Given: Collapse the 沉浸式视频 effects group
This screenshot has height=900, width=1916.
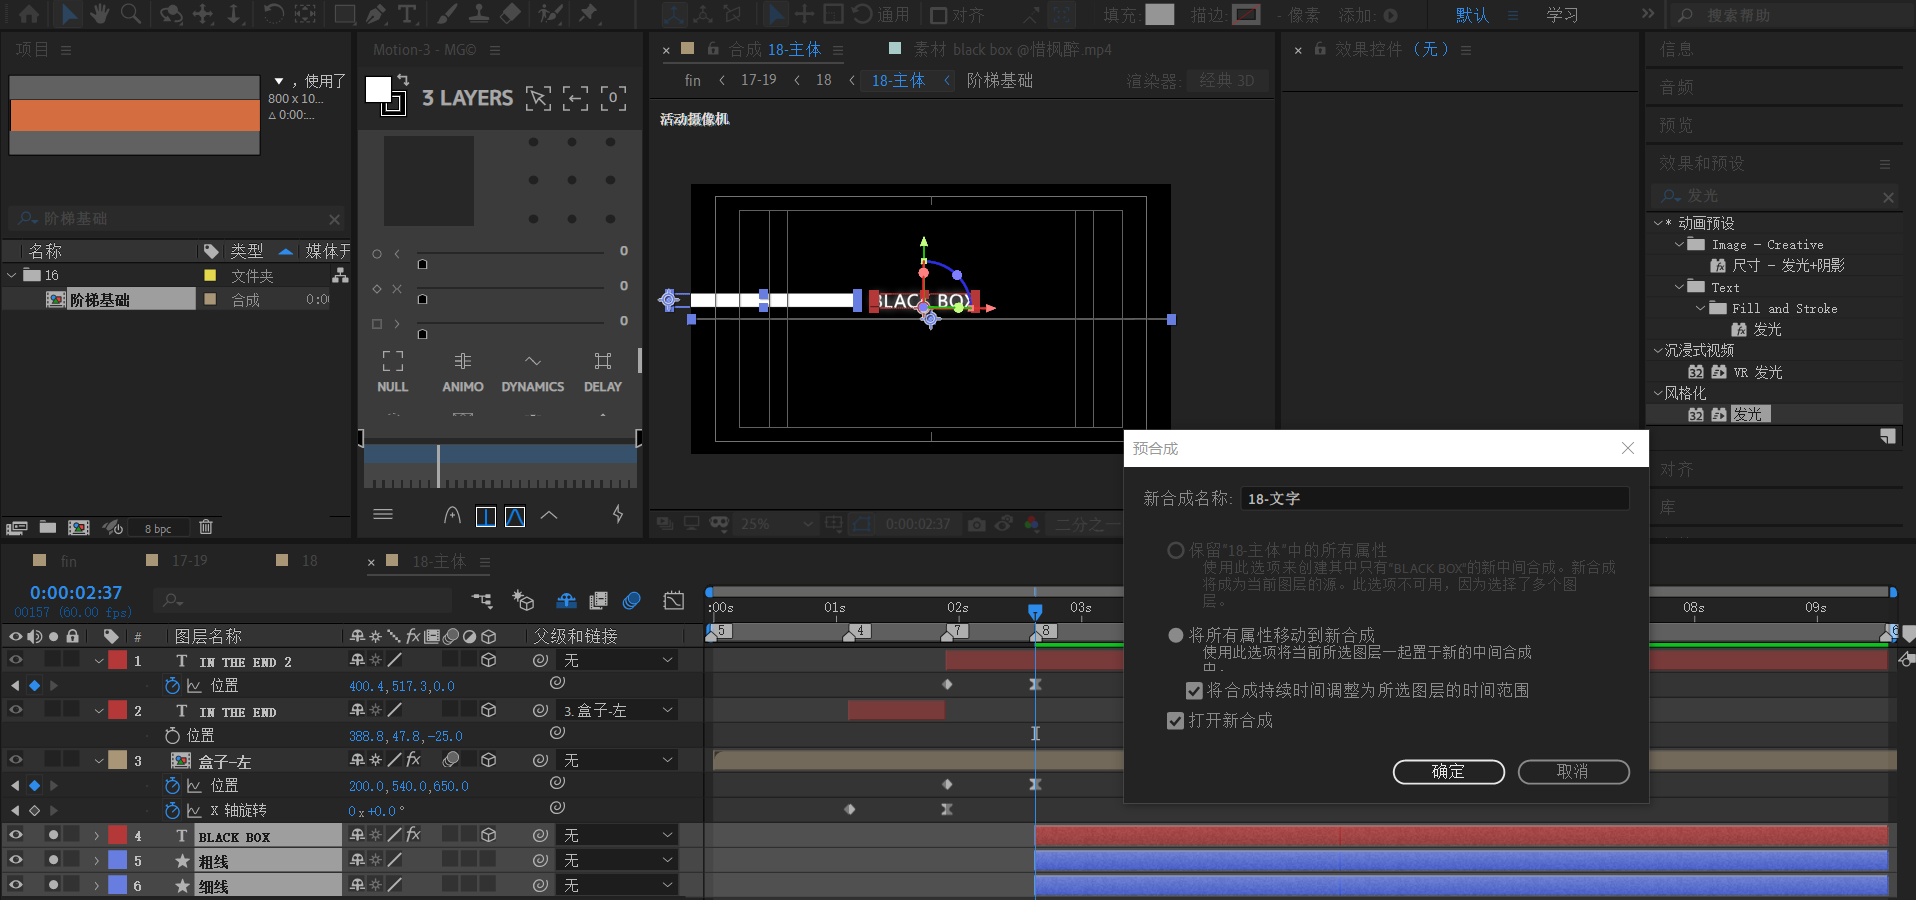Looking at the screenshot, I should (1658, 350).
